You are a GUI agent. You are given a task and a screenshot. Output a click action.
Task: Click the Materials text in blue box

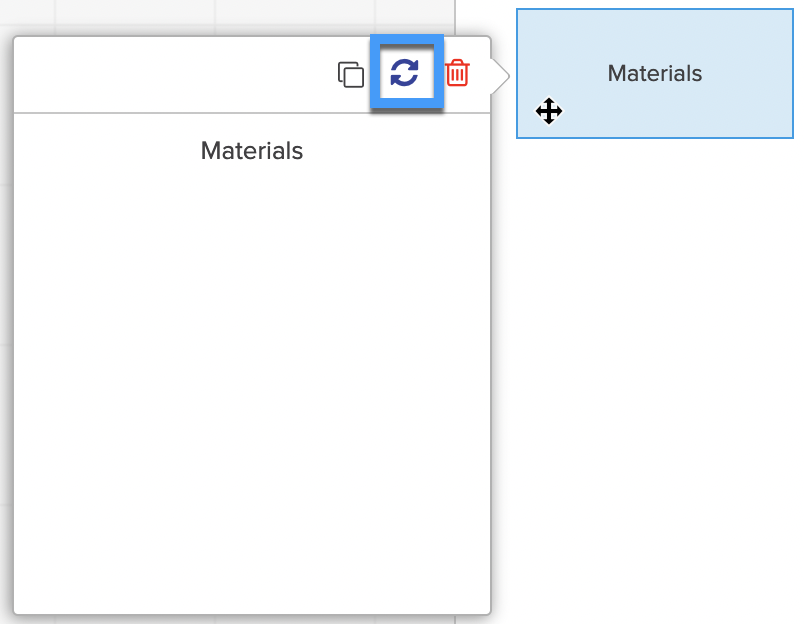point(655,74)
